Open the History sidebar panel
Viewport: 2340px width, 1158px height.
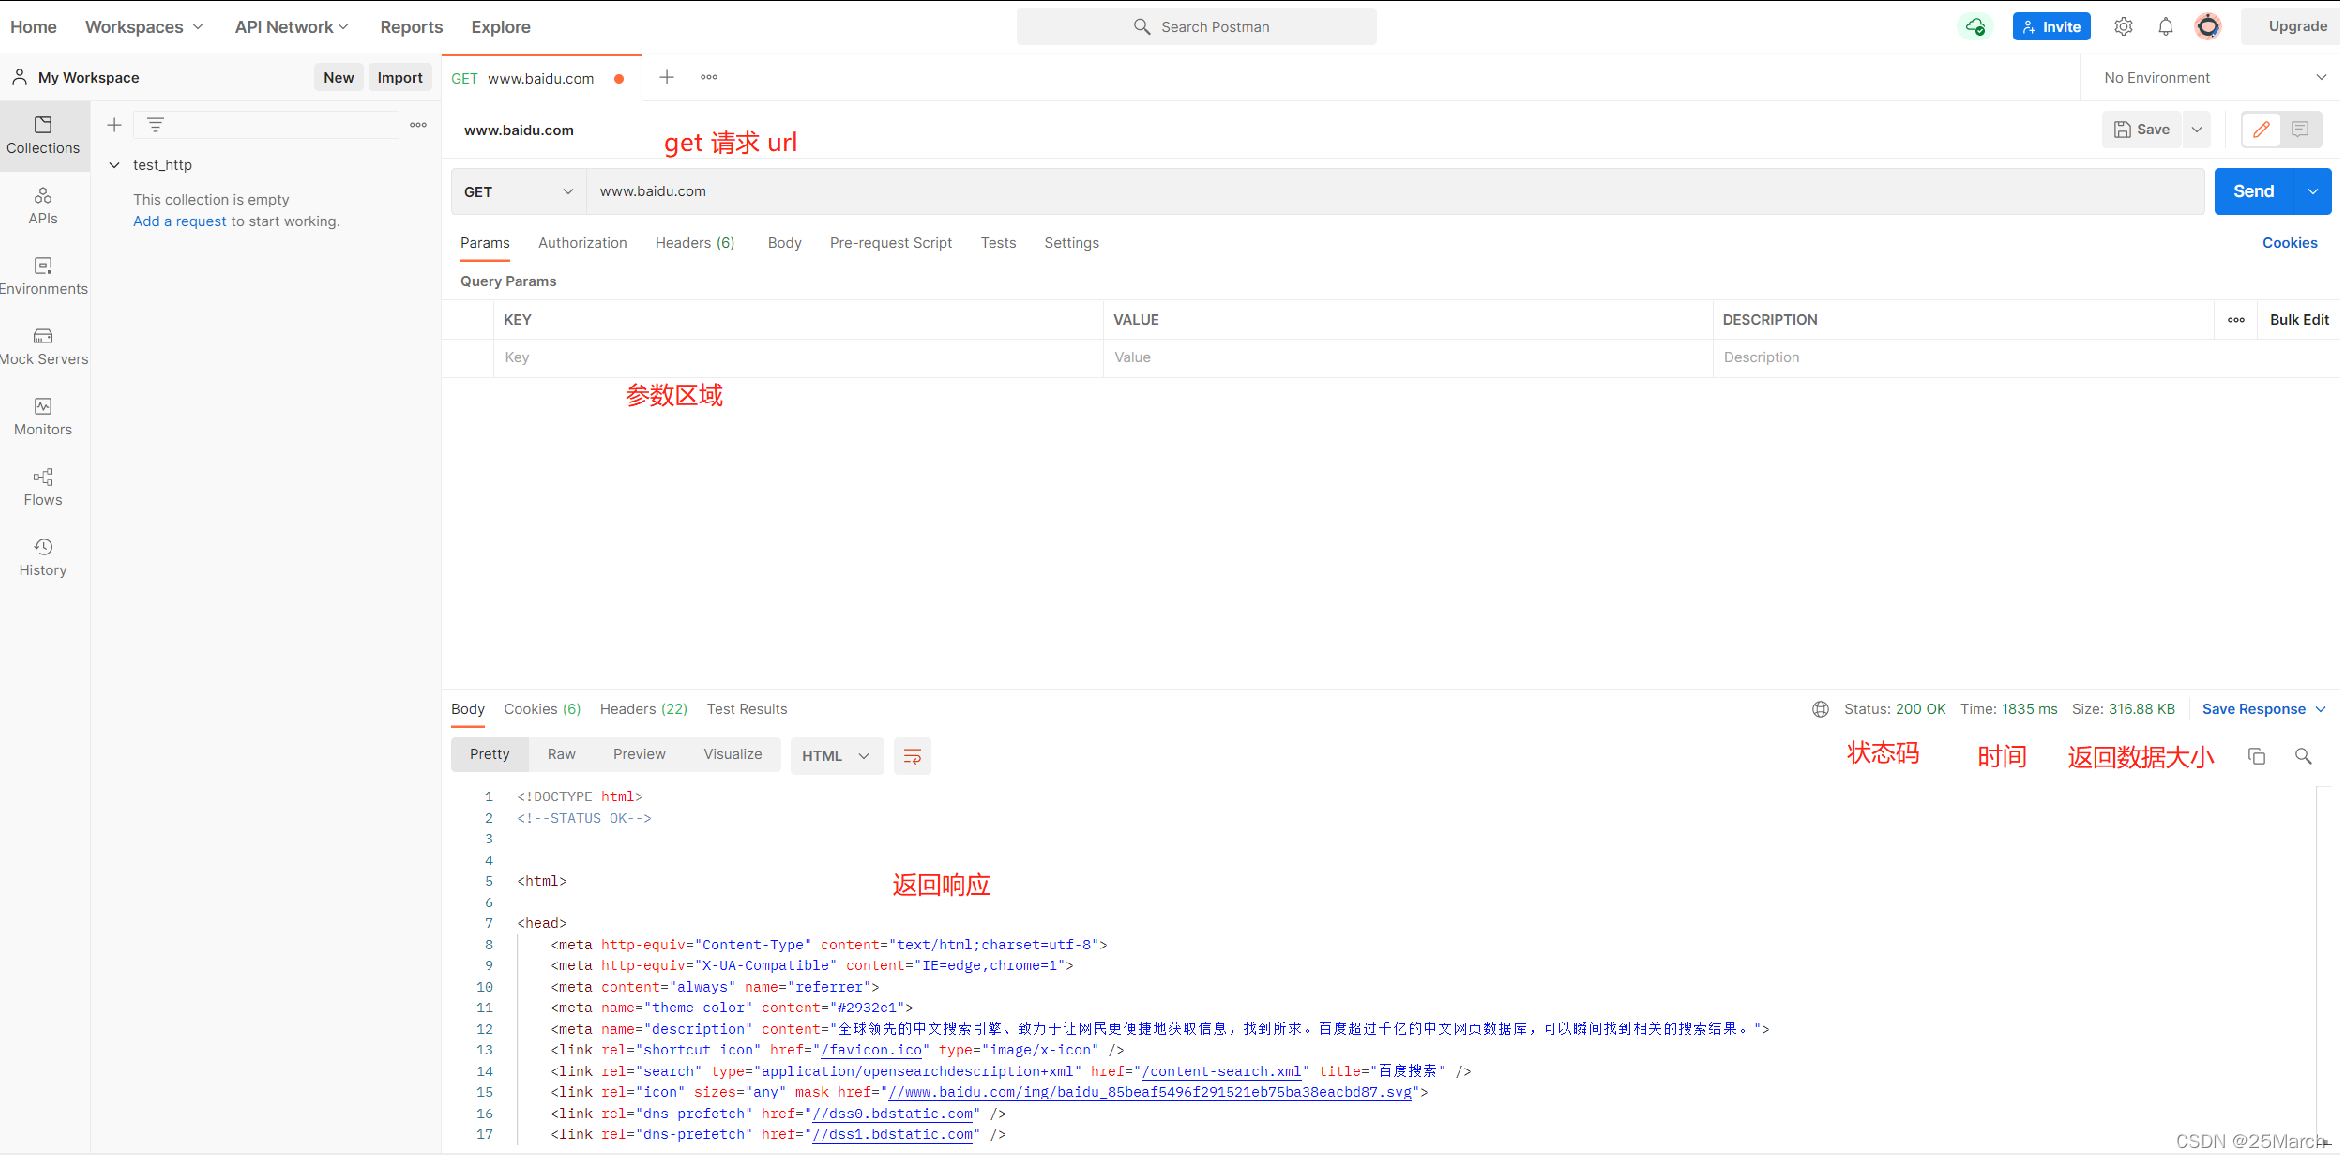coord(43,558)
